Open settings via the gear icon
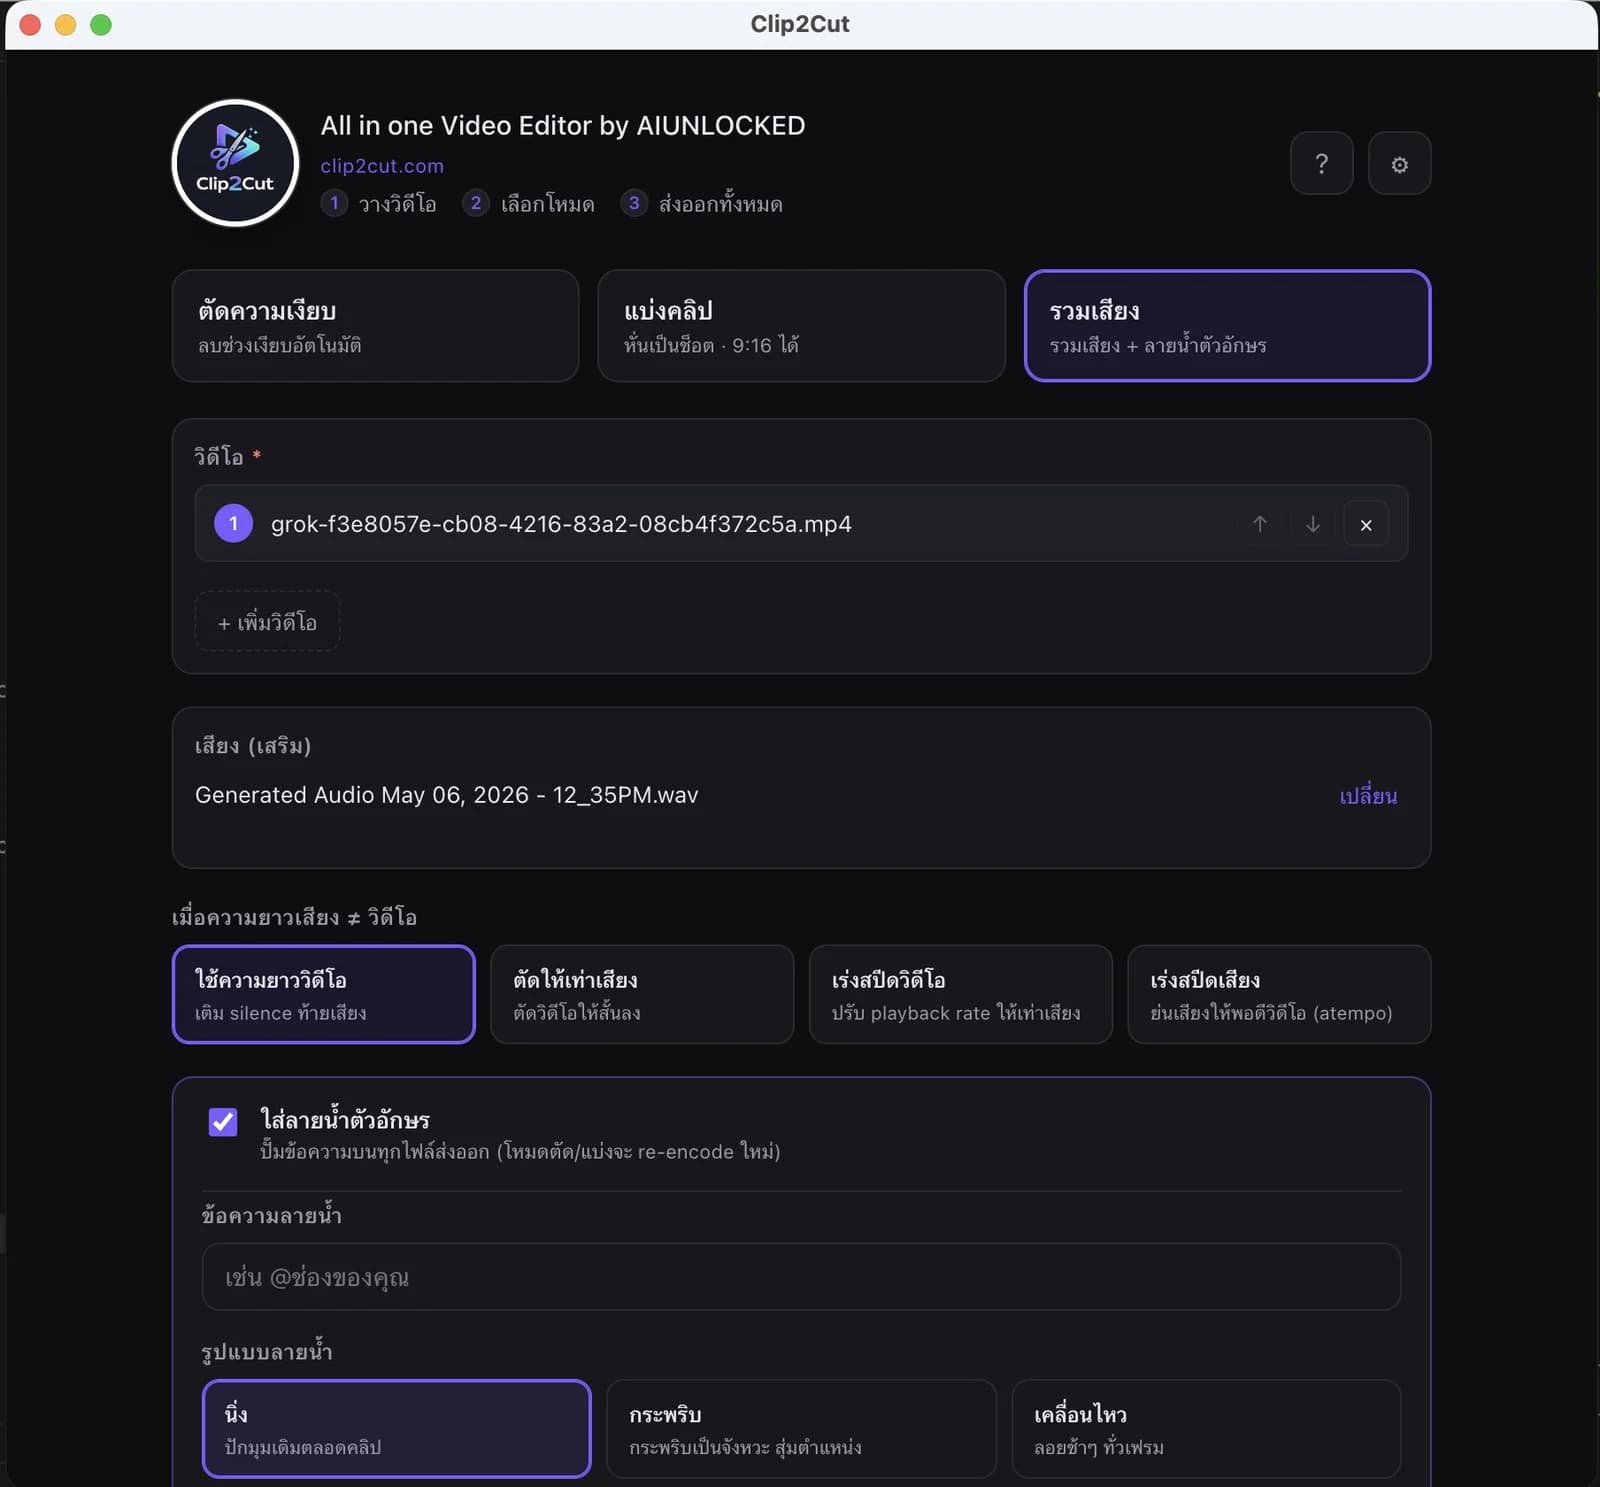The height and width of the screenshot is (1487, 1600). pyautogui.click(x=1399, y=163)
